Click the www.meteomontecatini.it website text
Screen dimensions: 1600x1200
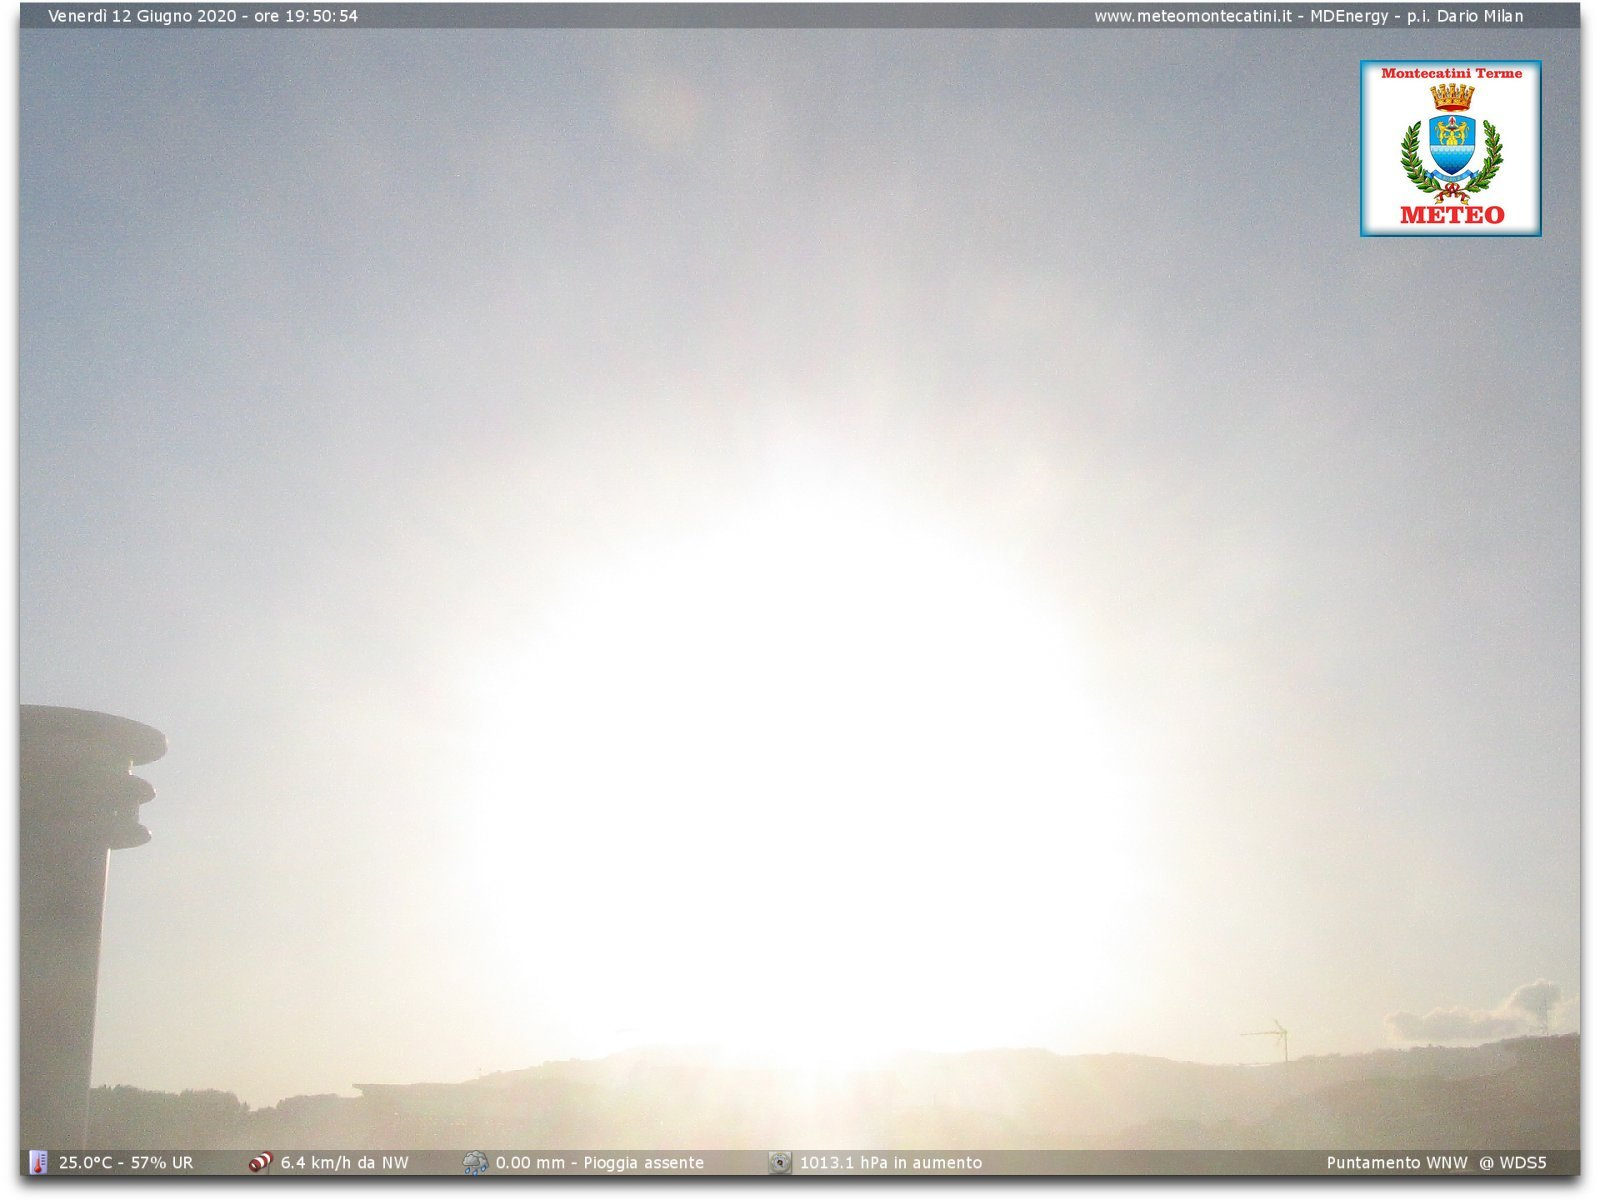(1192, 16)
